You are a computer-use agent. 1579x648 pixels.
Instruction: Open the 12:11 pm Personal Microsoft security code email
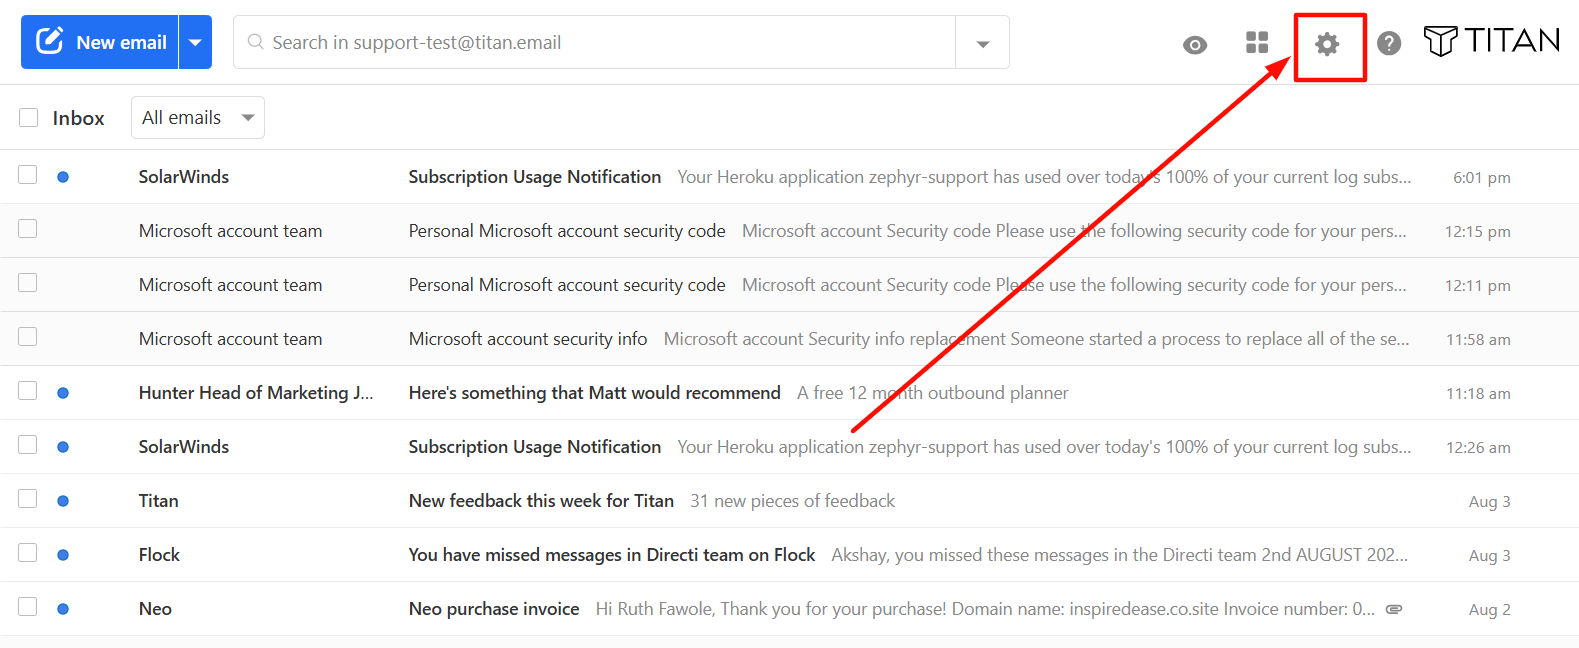(x=789, y=285)
